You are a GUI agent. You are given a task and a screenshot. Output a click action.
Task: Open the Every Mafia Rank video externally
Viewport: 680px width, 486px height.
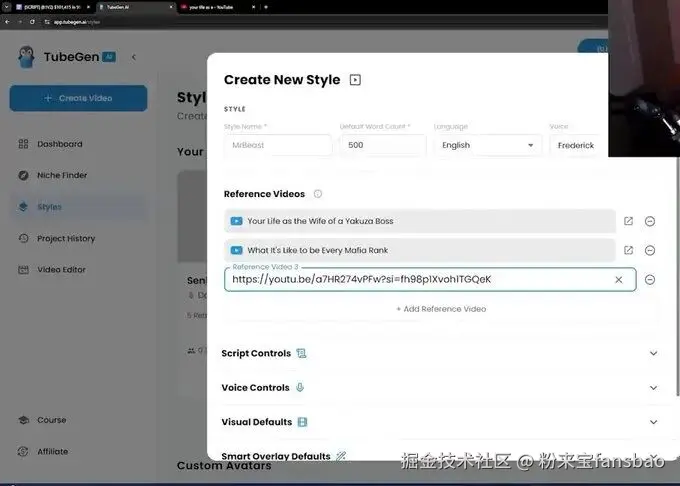click(628, 250)
